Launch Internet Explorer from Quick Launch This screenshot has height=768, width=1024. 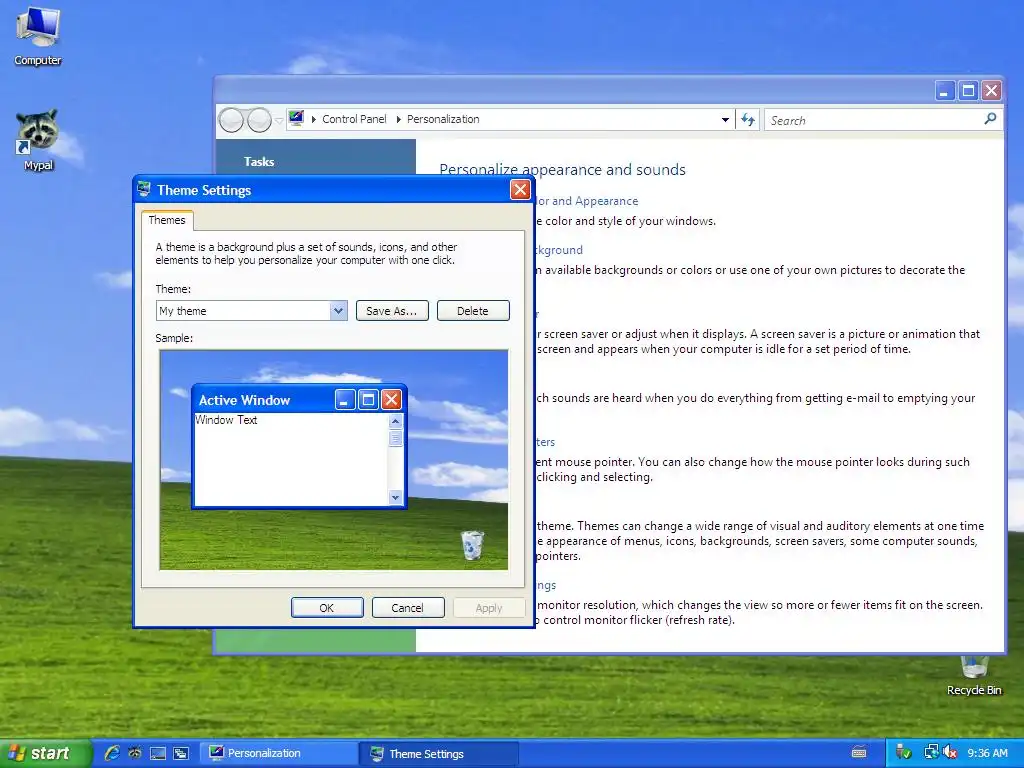(112, 753)
